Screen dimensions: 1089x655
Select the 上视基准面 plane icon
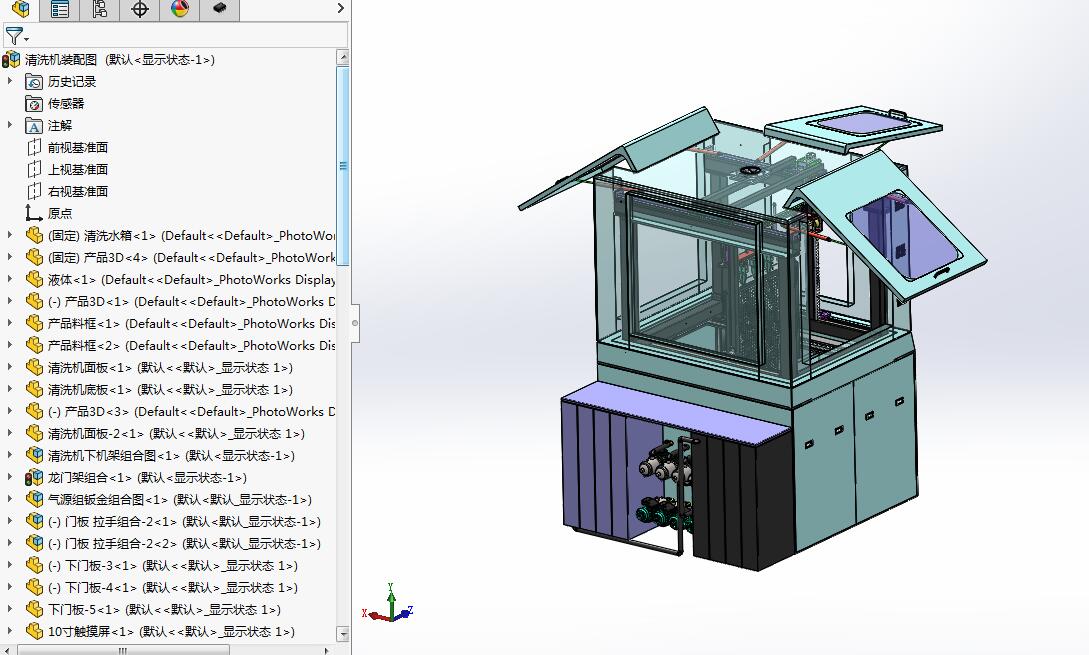coord(34,169)
